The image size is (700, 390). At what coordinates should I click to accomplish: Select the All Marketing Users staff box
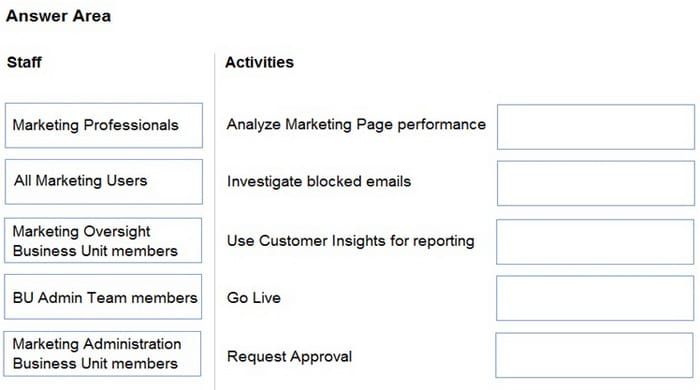pyautogui.click(x=104, y=182)
